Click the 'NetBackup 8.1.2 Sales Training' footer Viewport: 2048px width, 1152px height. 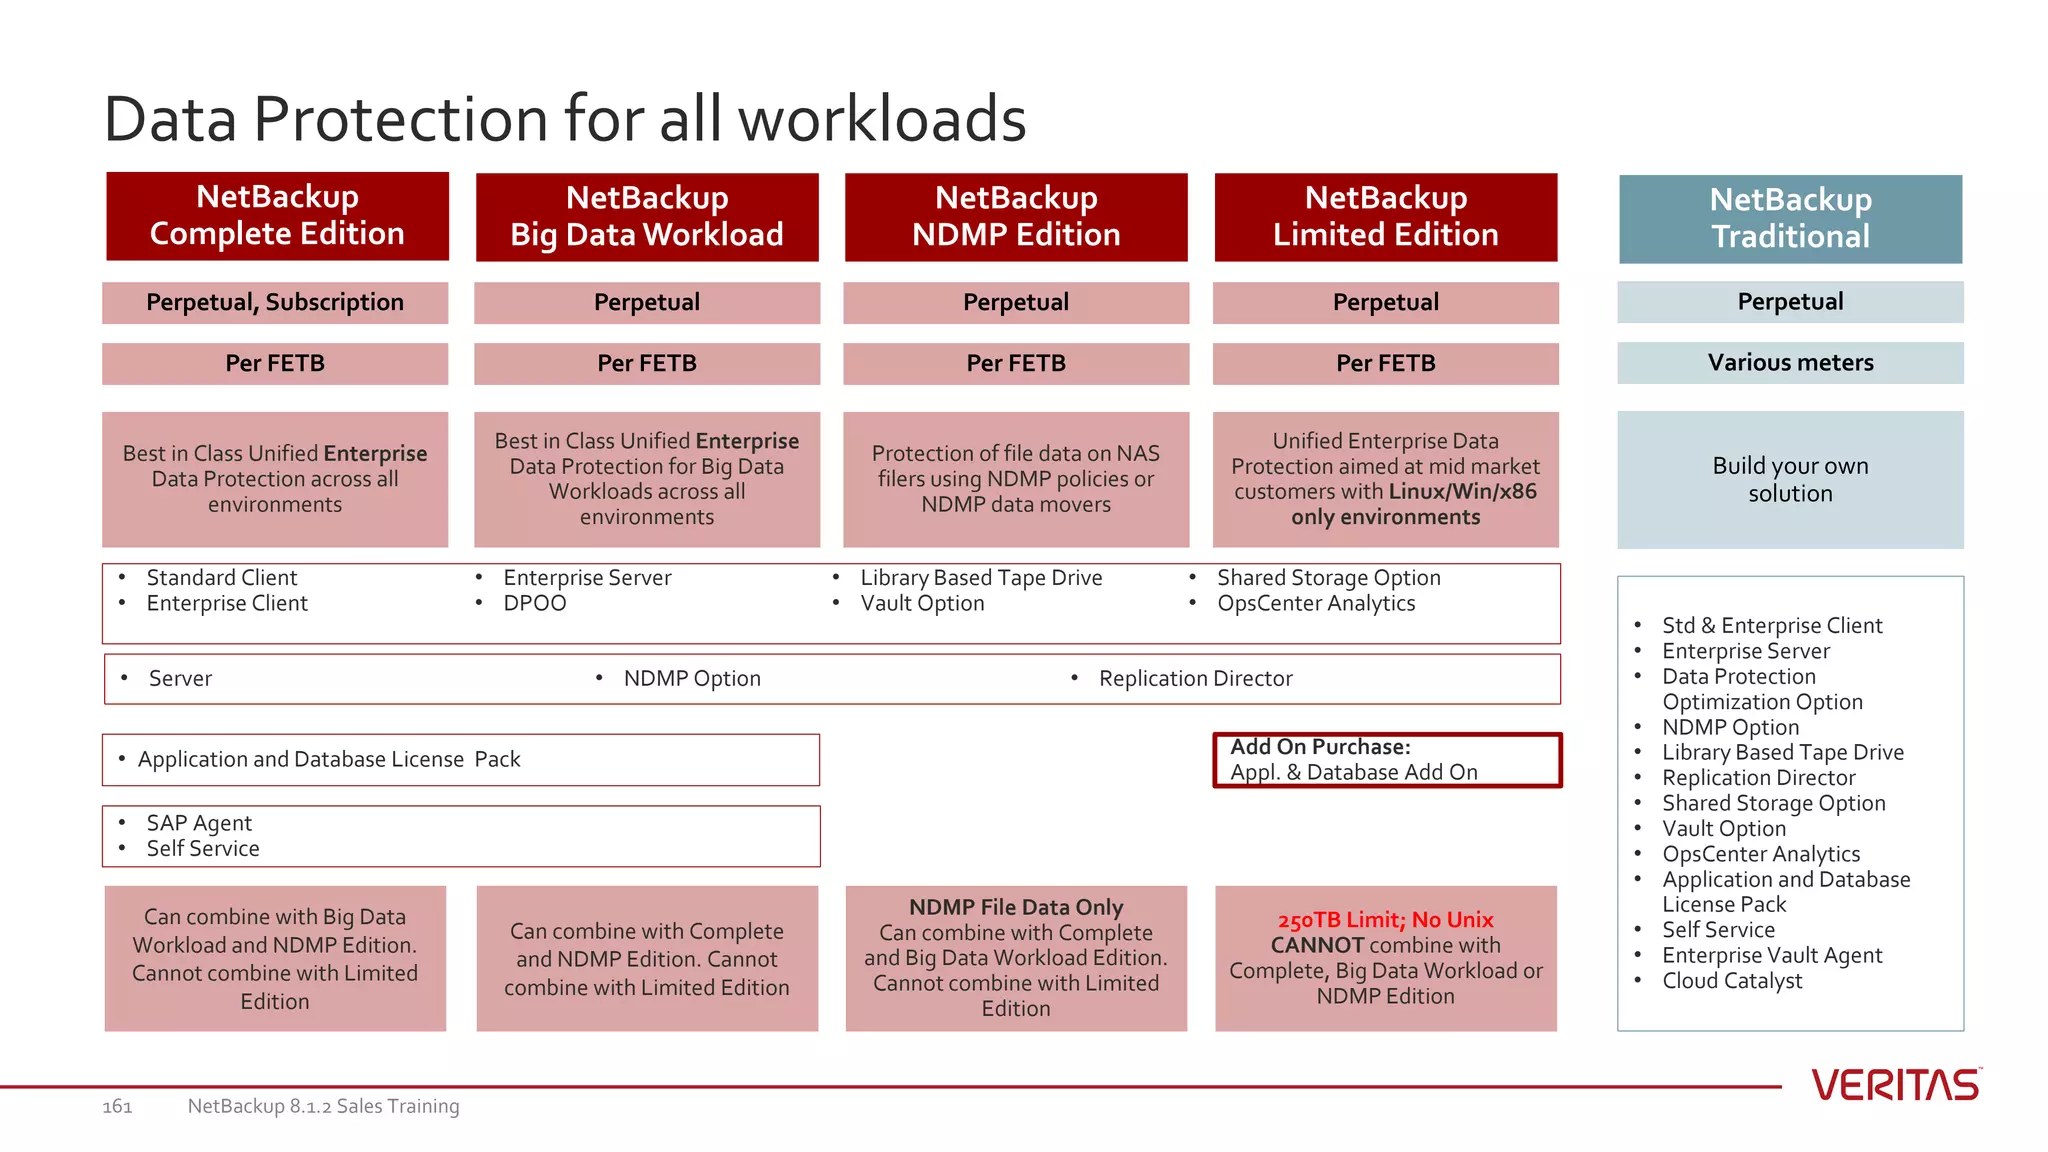pos(324,1106)
